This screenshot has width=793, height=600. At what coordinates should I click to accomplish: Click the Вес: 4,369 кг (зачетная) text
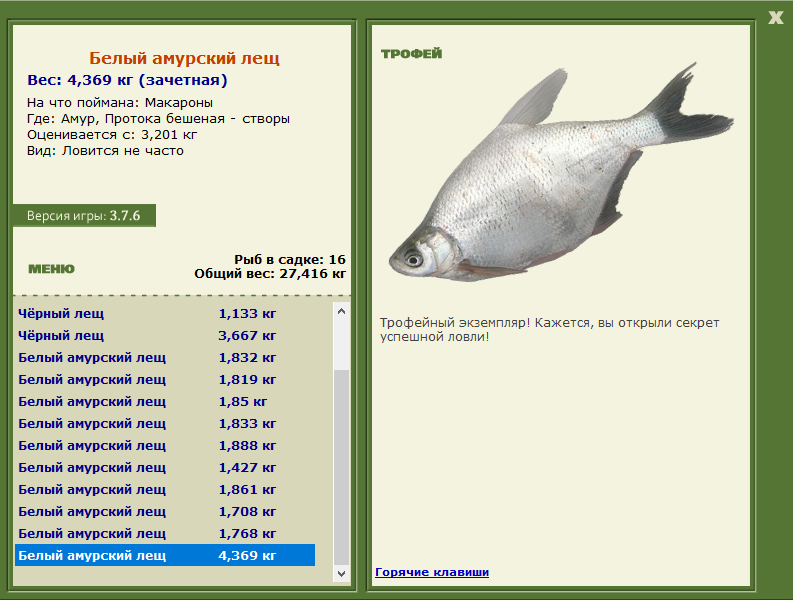click(x=127, y=80)
